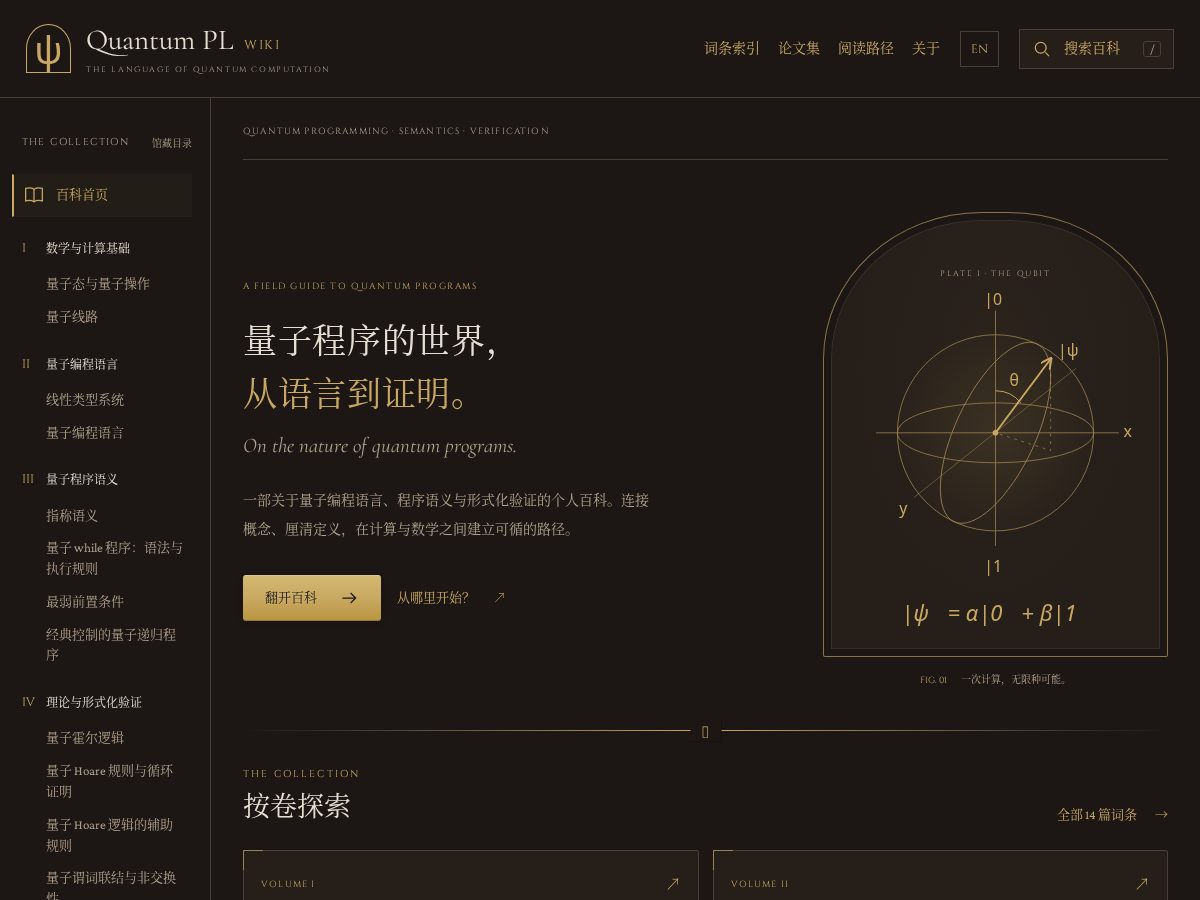Open 线性类型系统 entry
1200x900 pixels.
(85, 400)
